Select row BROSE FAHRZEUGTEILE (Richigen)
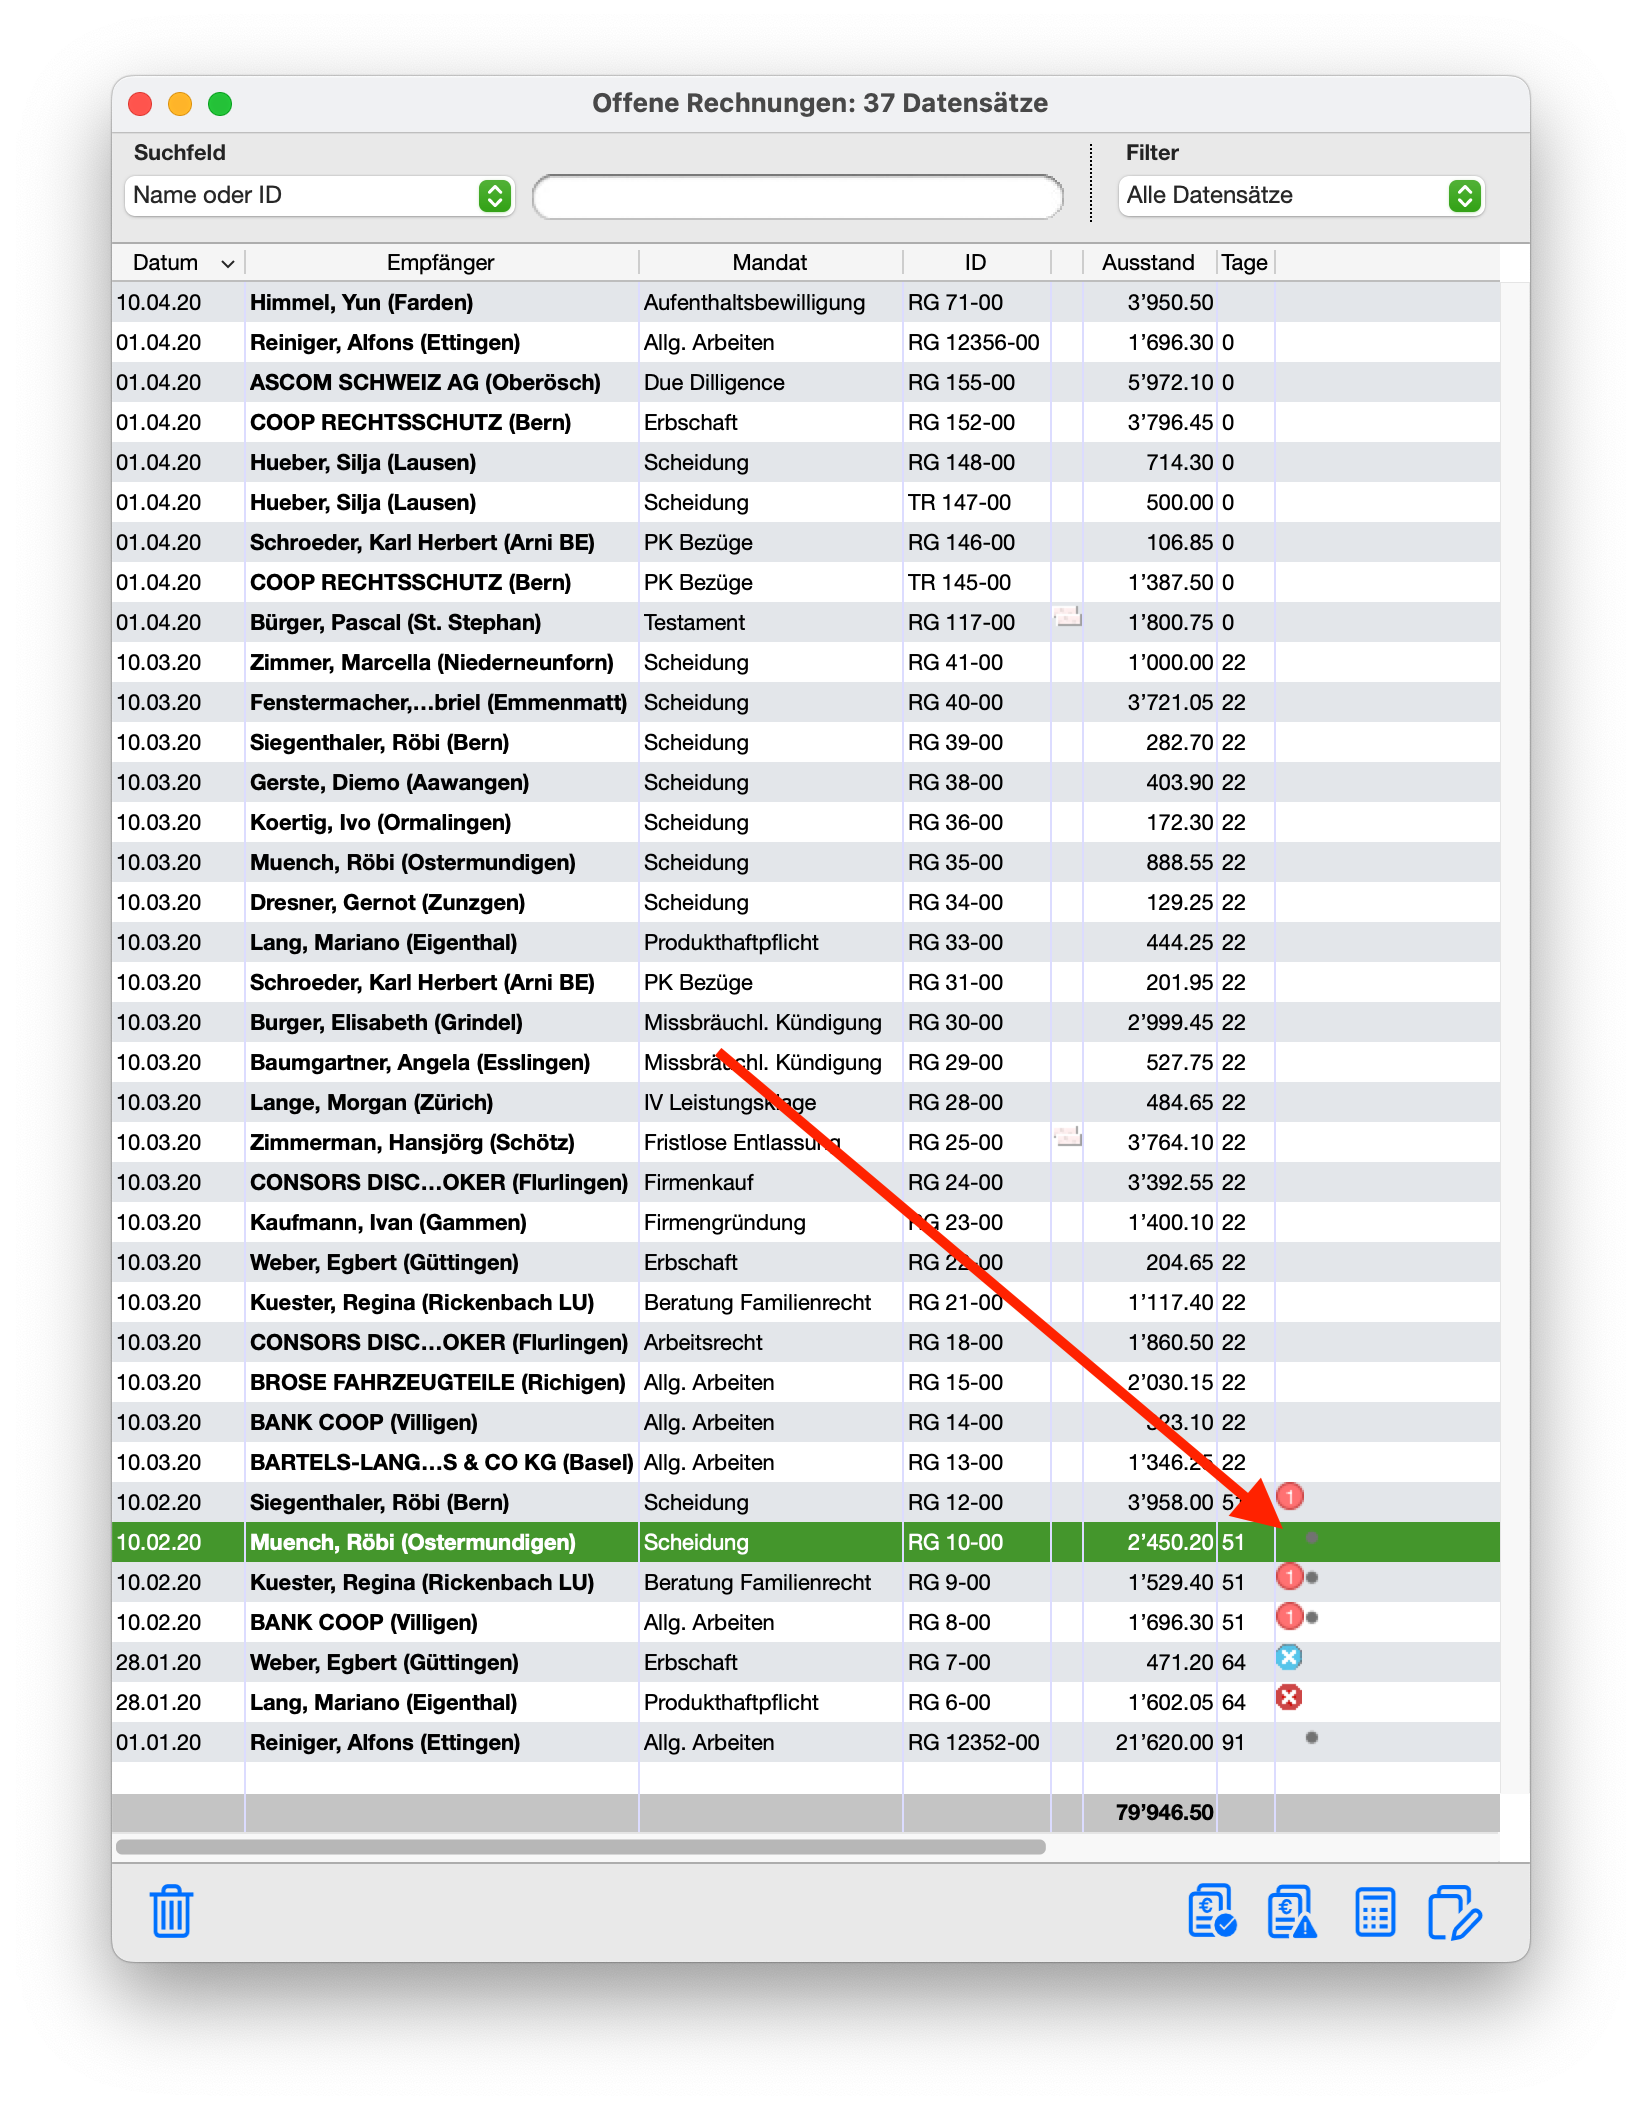Screen dimensions: 1642x2110 point(806,1382)
